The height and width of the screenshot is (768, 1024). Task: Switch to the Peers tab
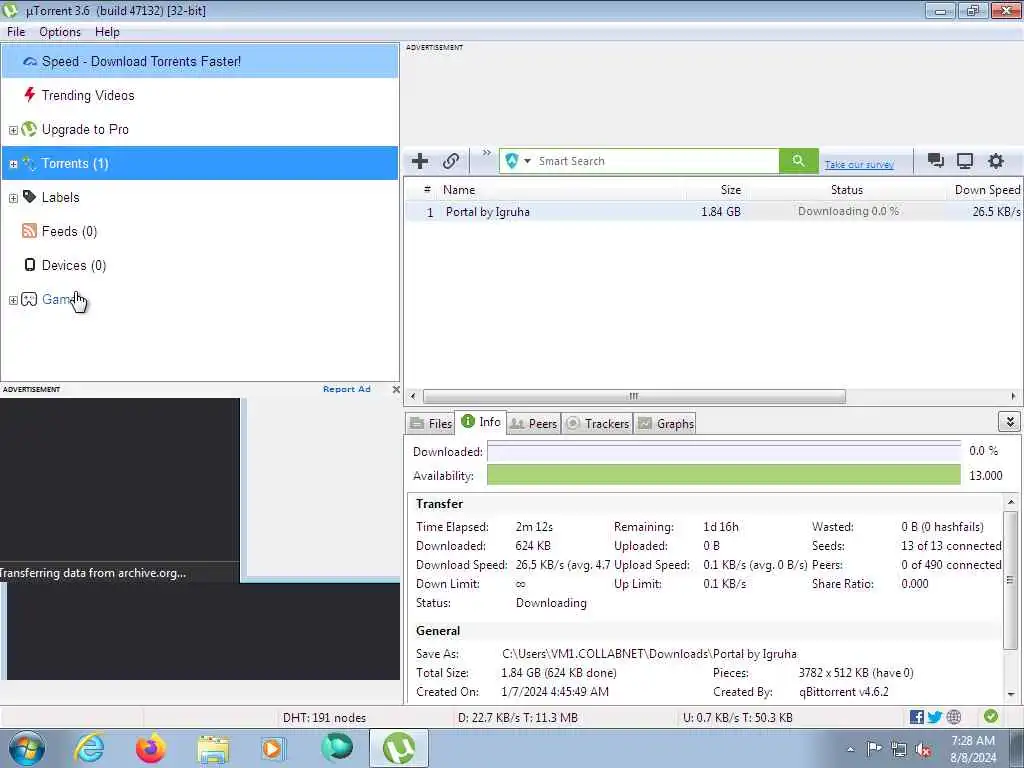coord(534,423)
